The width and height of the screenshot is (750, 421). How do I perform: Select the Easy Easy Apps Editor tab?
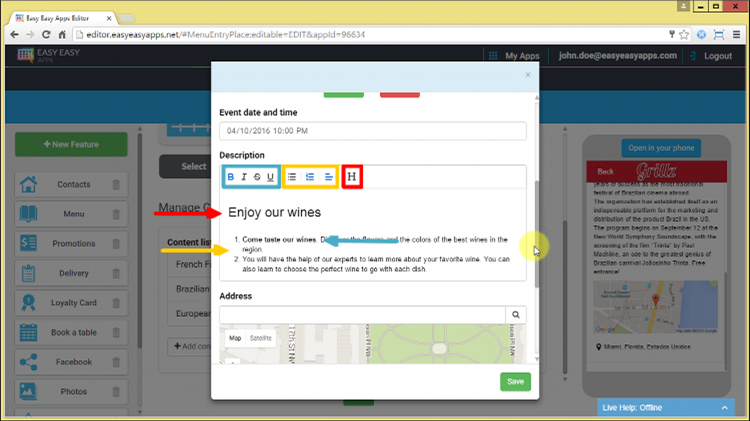[63, 18]
